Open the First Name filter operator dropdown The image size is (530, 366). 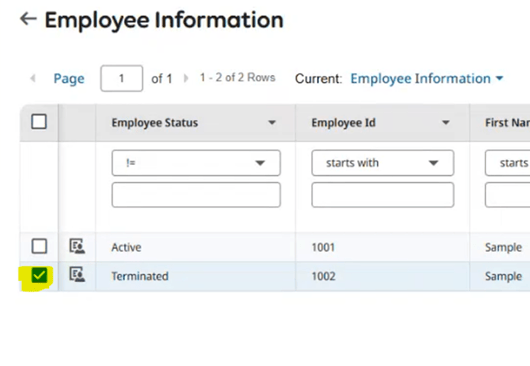coord(508,163)
